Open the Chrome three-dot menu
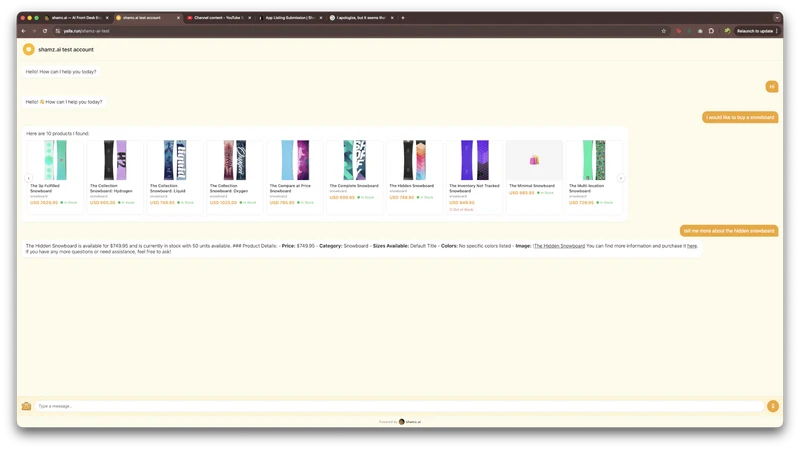The width and height of the screenshot is (800, 450). (x=777, y=31)
